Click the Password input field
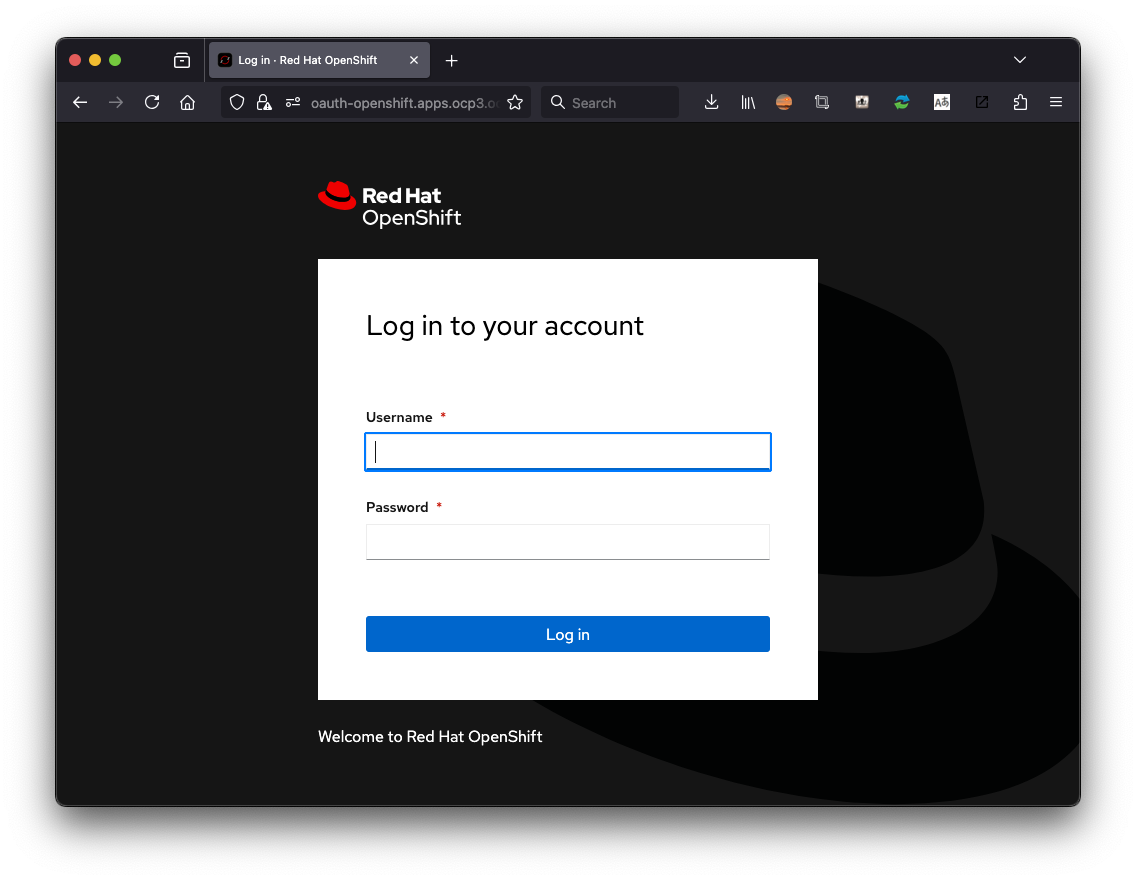 click(568, 542)
